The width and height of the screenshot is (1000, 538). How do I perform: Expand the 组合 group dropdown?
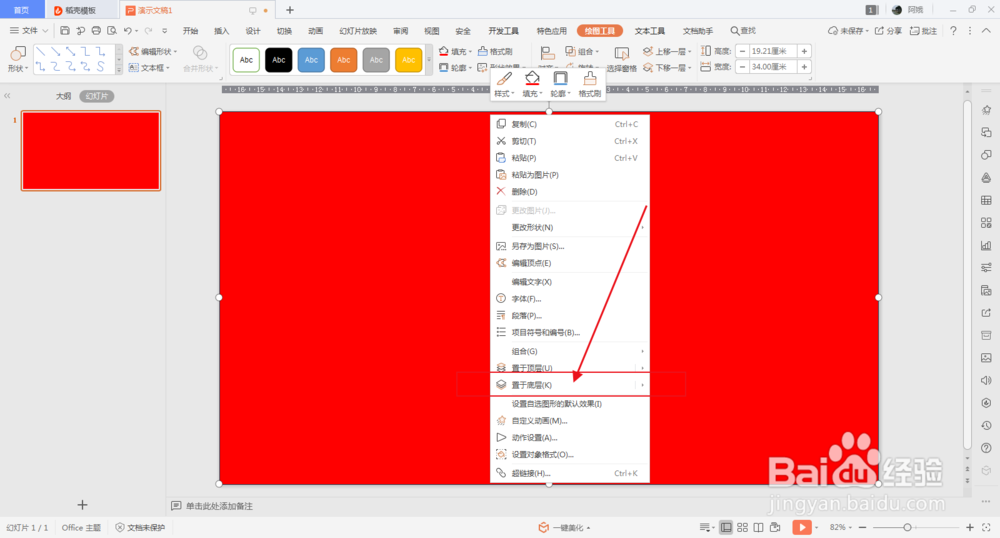point(597,52)
